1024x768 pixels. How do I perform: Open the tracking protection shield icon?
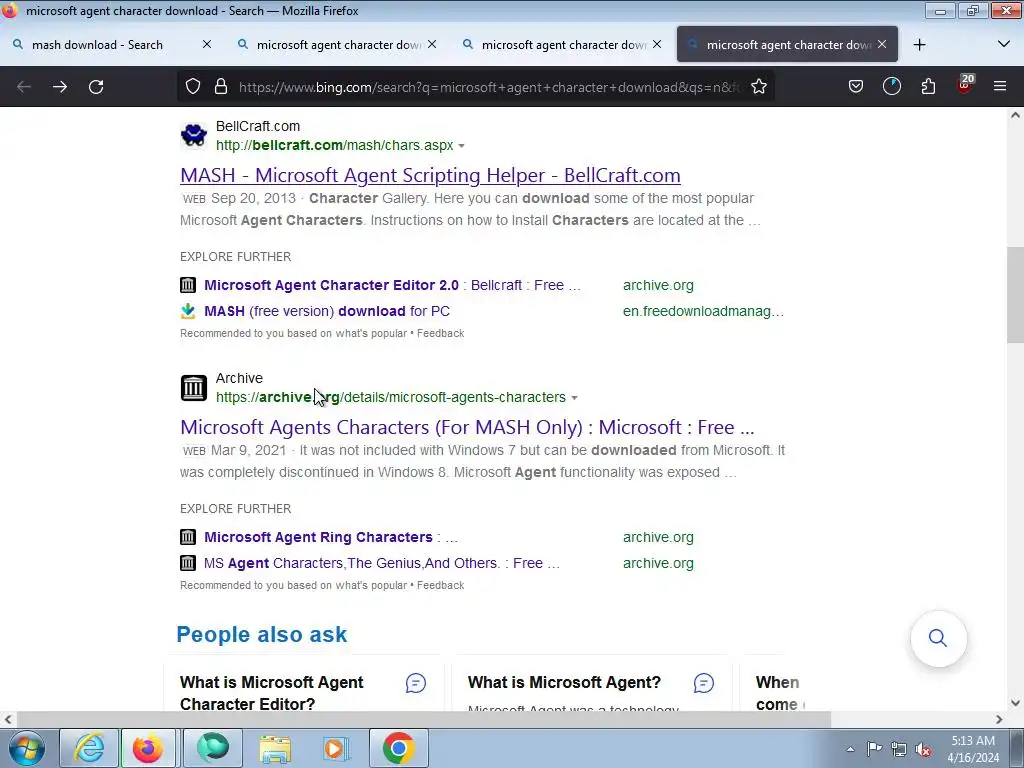[x=193, y=87]
